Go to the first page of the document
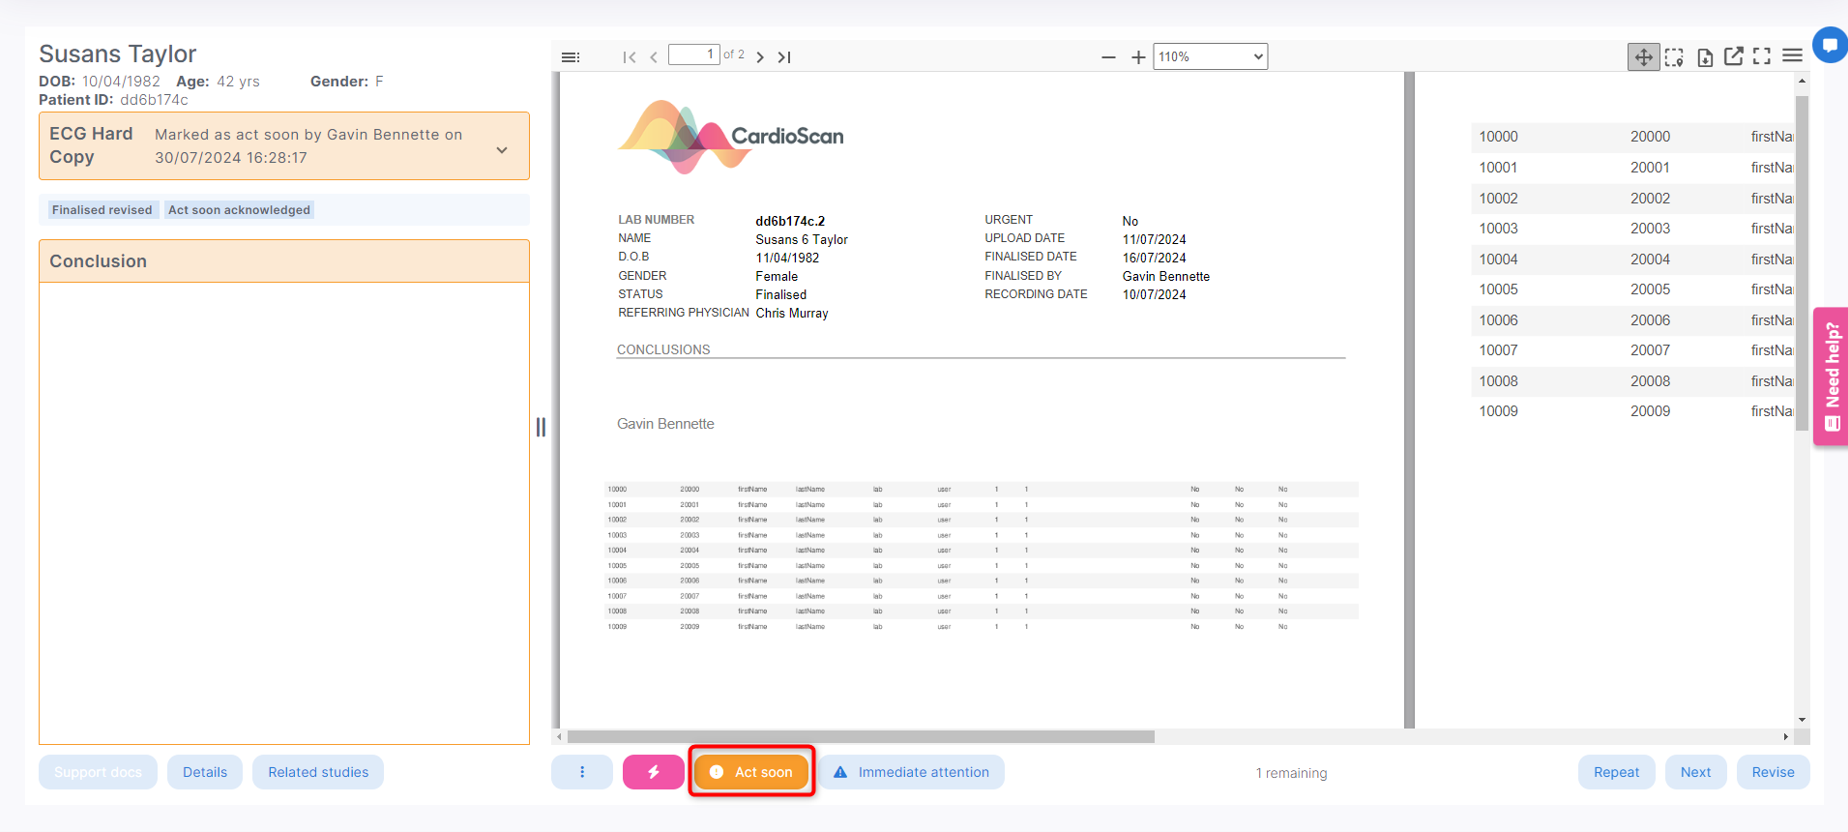Screen dimensions: 1848x832 point(629,57)
